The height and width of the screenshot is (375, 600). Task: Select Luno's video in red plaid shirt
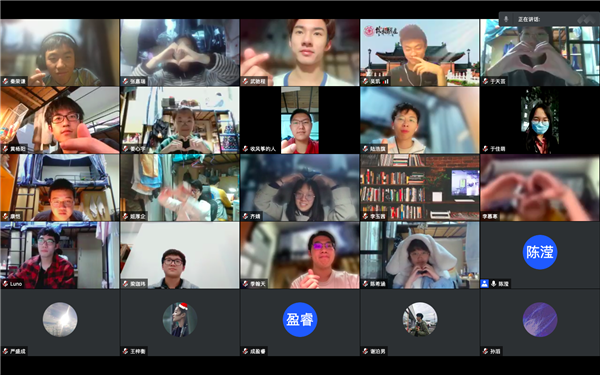click(60, 255)
